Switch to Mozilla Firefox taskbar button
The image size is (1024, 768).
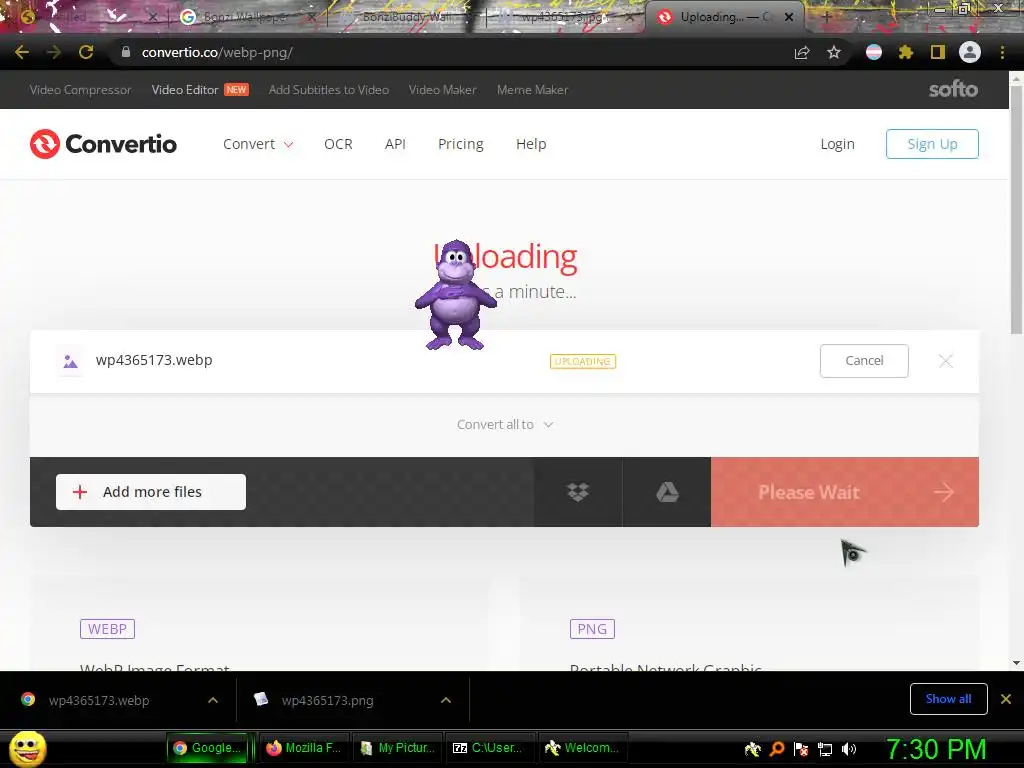pos(304,748)
